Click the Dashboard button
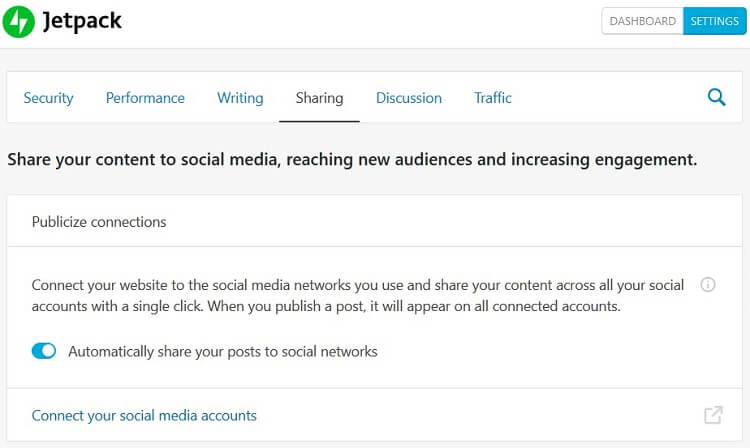This screenshot has width=750, height=448. click(642, 21)
